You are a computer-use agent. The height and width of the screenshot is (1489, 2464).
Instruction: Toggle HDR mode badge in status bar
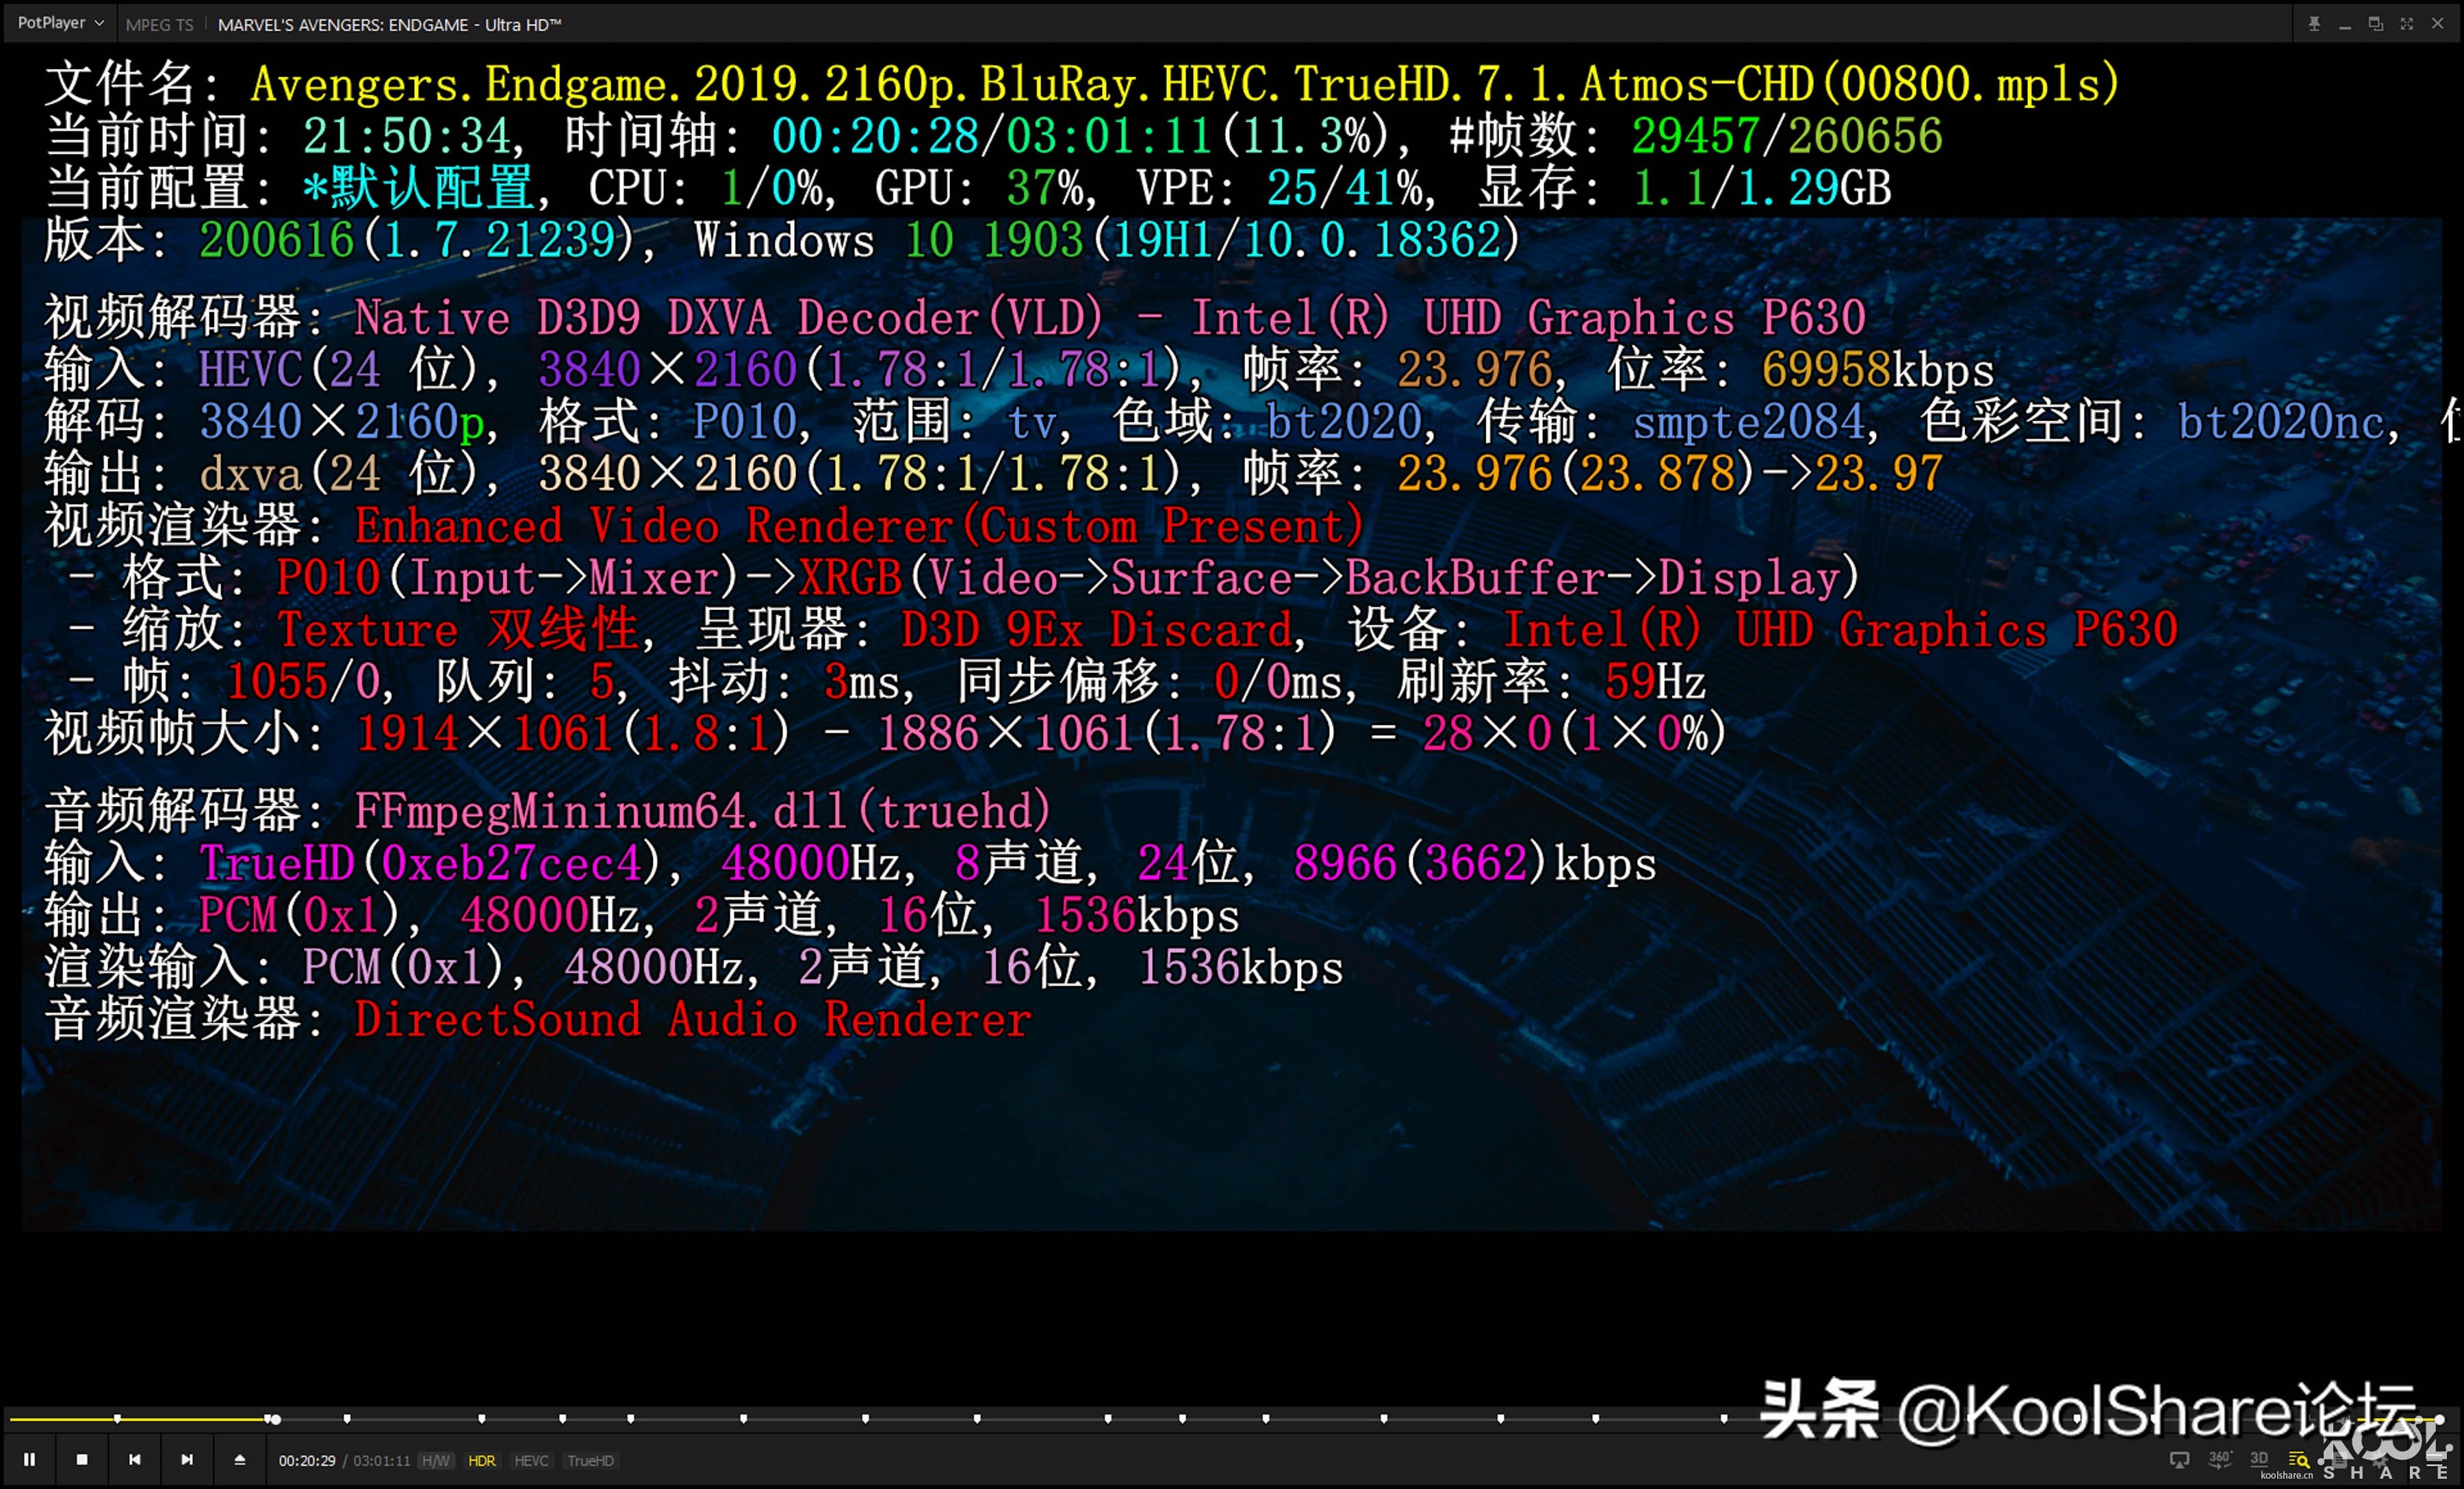click(483, 1460)
